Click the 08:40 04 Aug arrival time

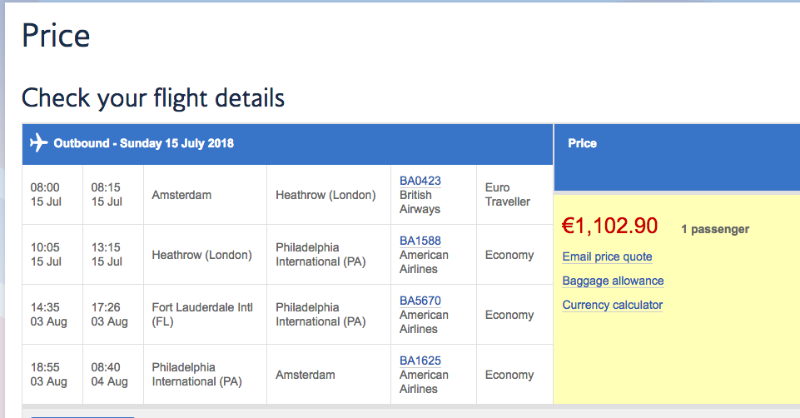pos(106,375)
